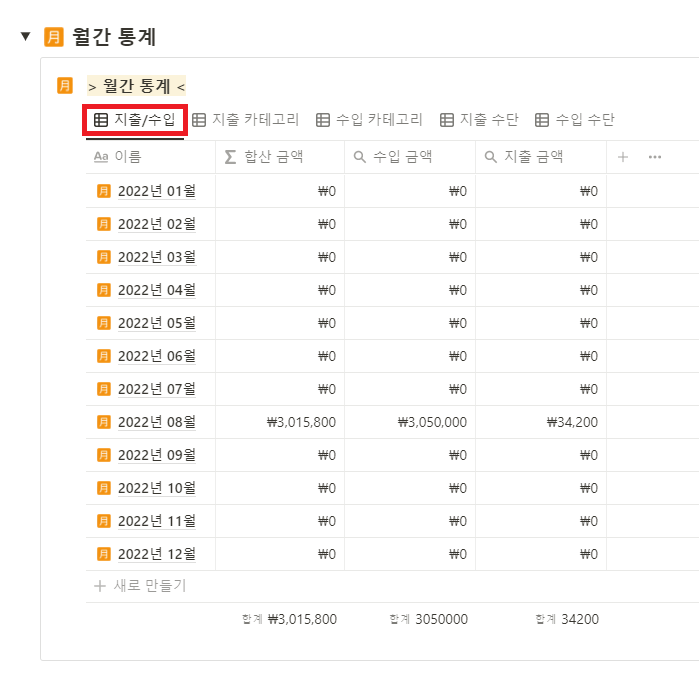Click the 月 icon of 2022년 07월 row

[x=104, y=389]
